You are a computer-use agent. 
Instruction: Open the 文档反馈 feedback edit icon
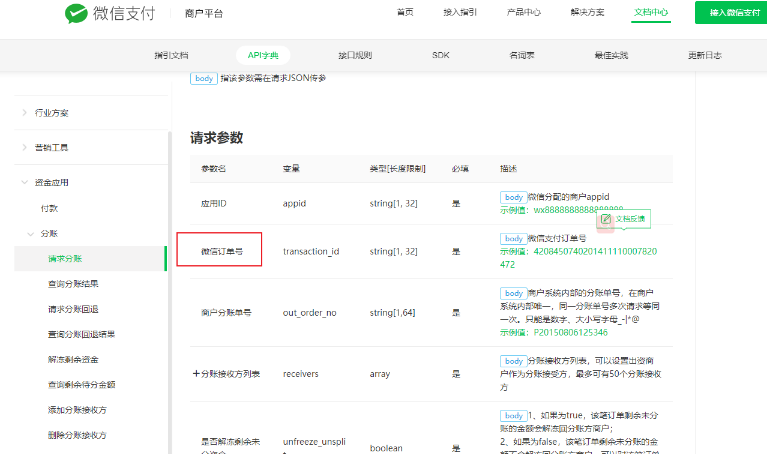coord(606,219)
